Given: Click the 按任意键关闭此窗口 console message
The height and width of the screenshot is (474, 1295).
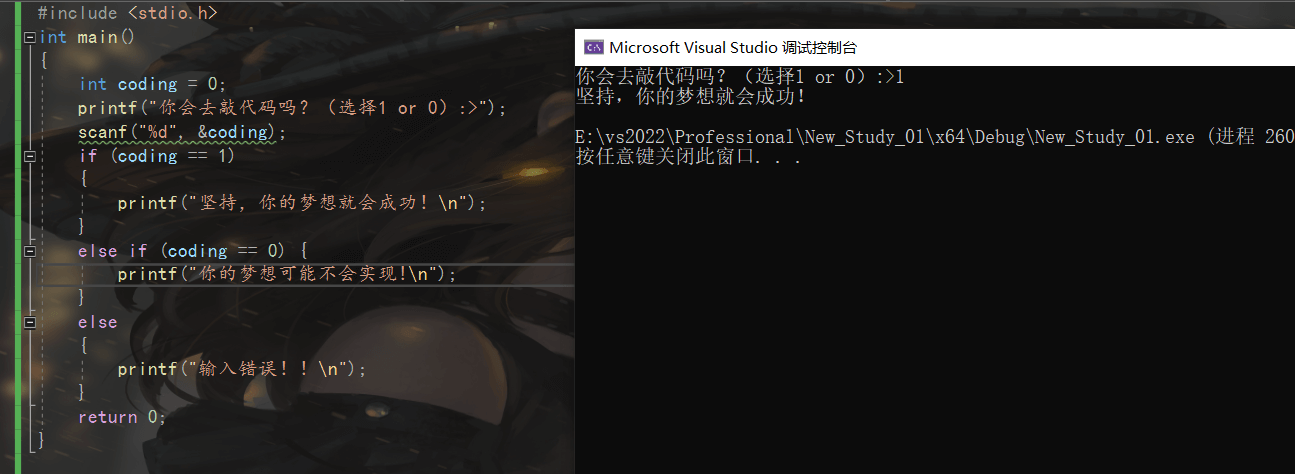Looking at the screenshot, I should (x=688, y=157).
